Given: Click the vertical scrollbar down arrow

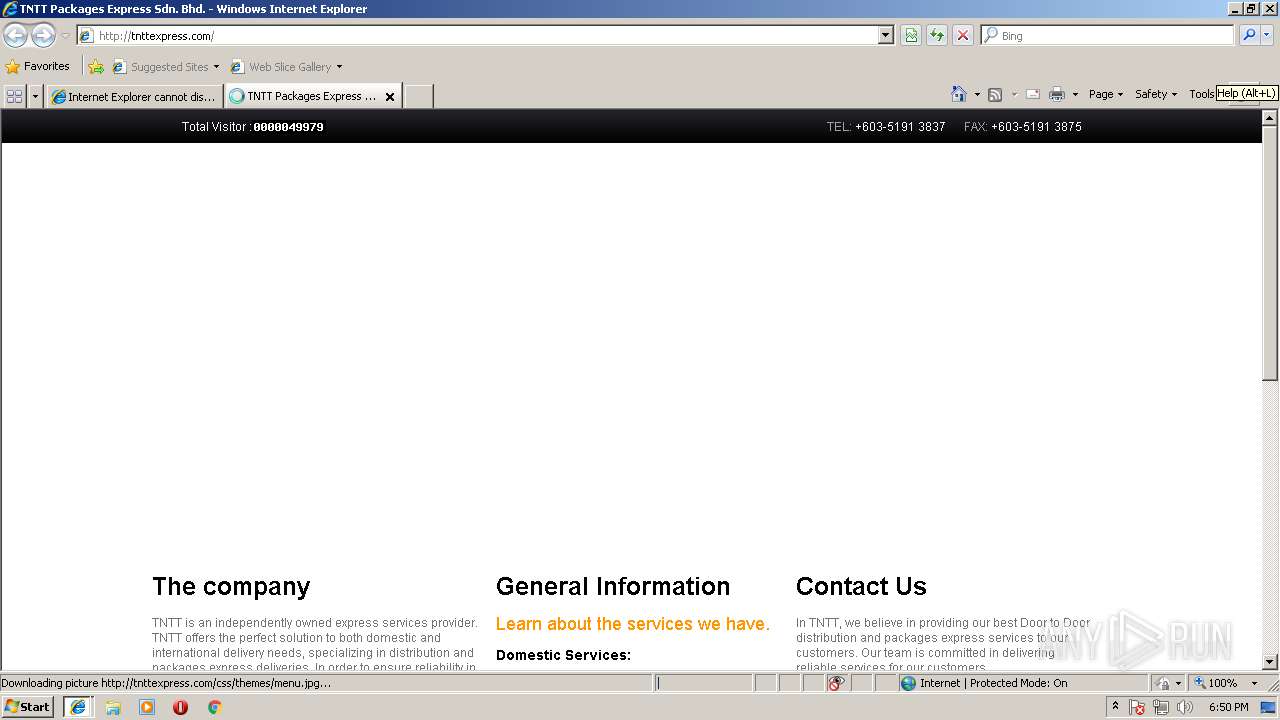Looking at the screenshot, I should [x=1270, y=662].
